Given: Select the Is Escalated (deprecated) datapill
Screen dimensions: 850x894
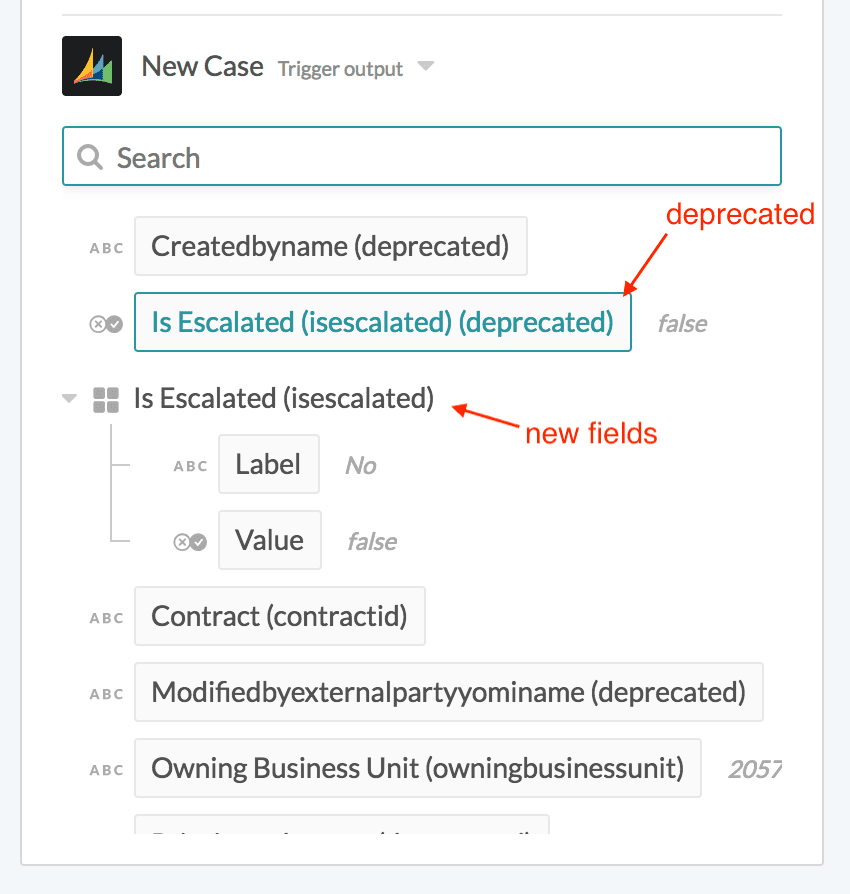Looking at the screenshot, I should click(x=382, y=322).
